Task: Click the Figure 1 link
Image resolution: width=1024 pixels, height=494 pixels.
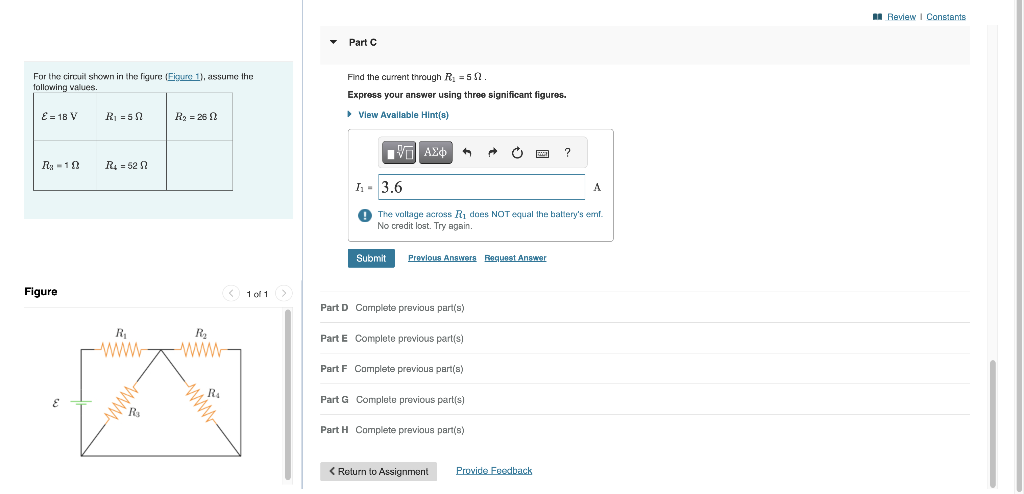Action: [185, 76]
